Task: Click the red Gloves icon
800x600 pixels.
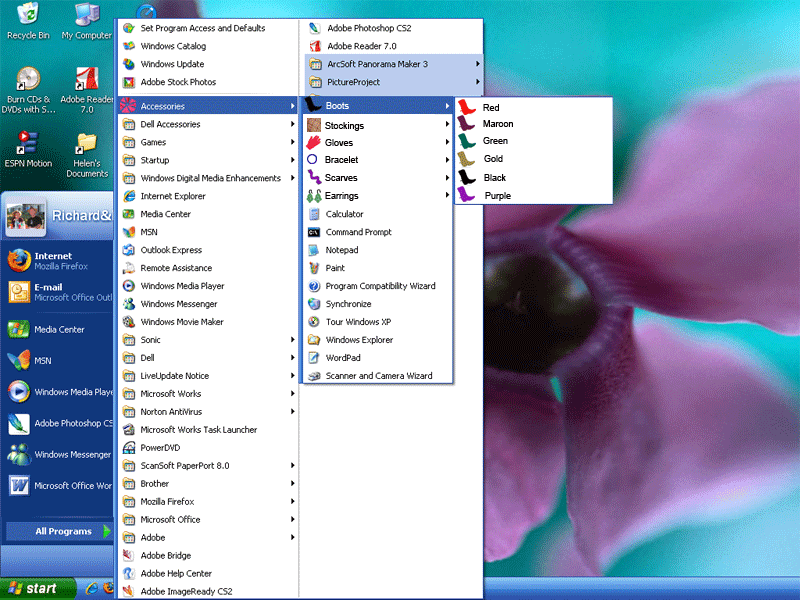Action: pos(313,142)
